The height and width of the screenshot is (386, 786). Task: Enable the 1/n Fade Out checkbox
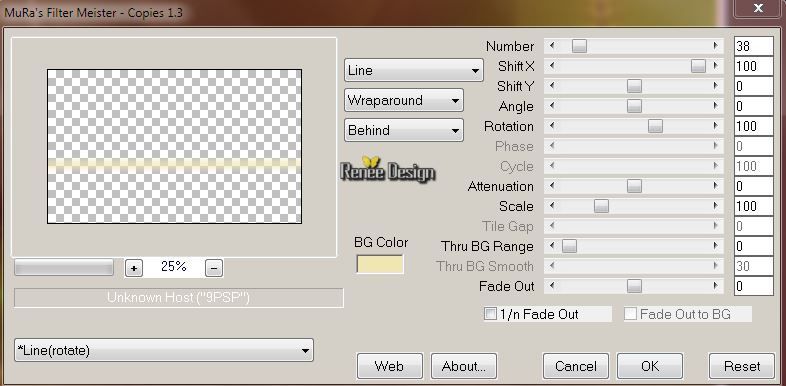click(x=490, y=314)
